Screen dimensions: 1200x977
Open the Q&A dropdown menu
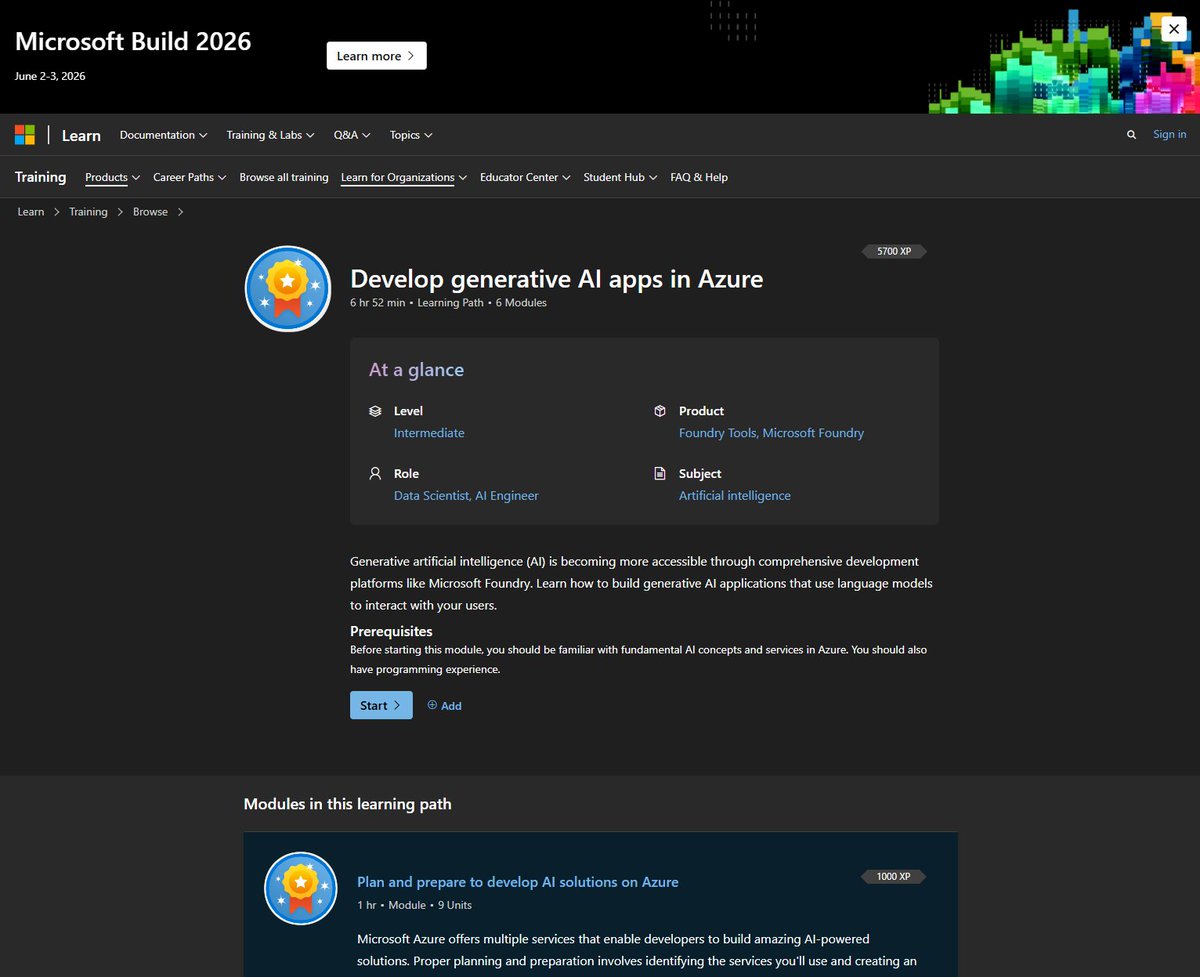pos(352,135)
